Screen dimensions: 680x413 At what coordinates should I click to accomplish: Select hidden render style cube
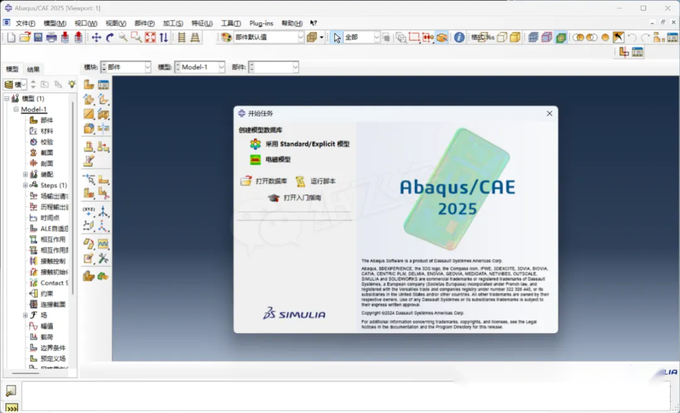tap(502, 37)
